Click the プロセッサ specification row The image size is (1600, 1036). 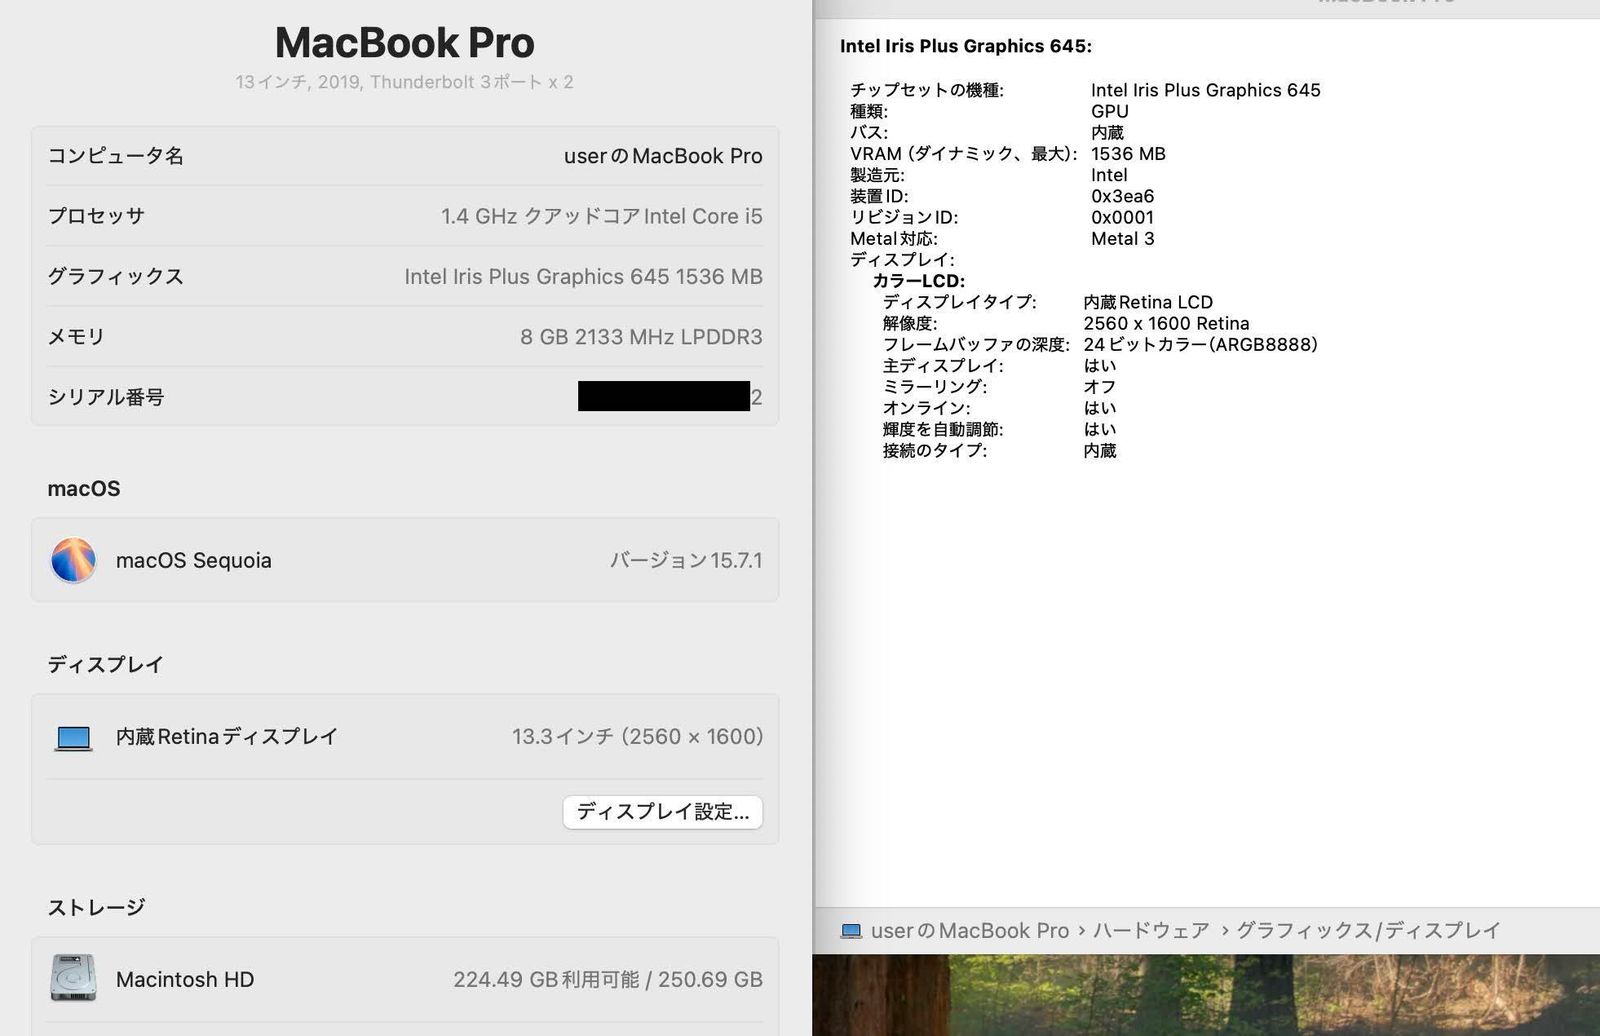click(400, 216)
